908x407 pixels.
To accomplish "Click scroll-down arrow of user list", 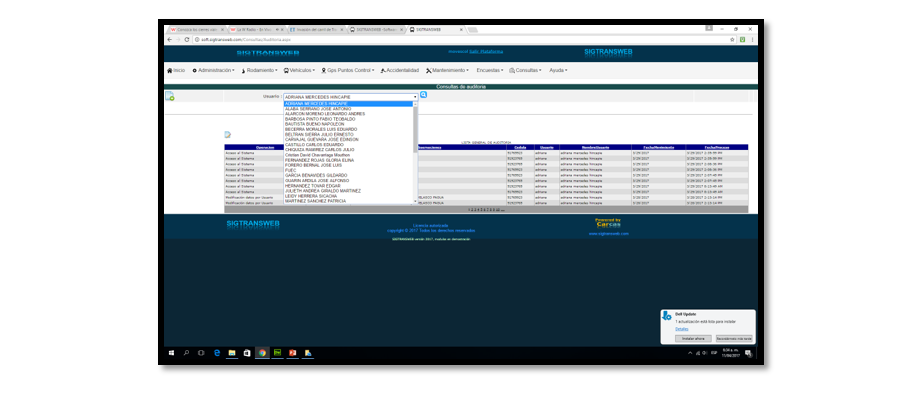I will (415, 201).
